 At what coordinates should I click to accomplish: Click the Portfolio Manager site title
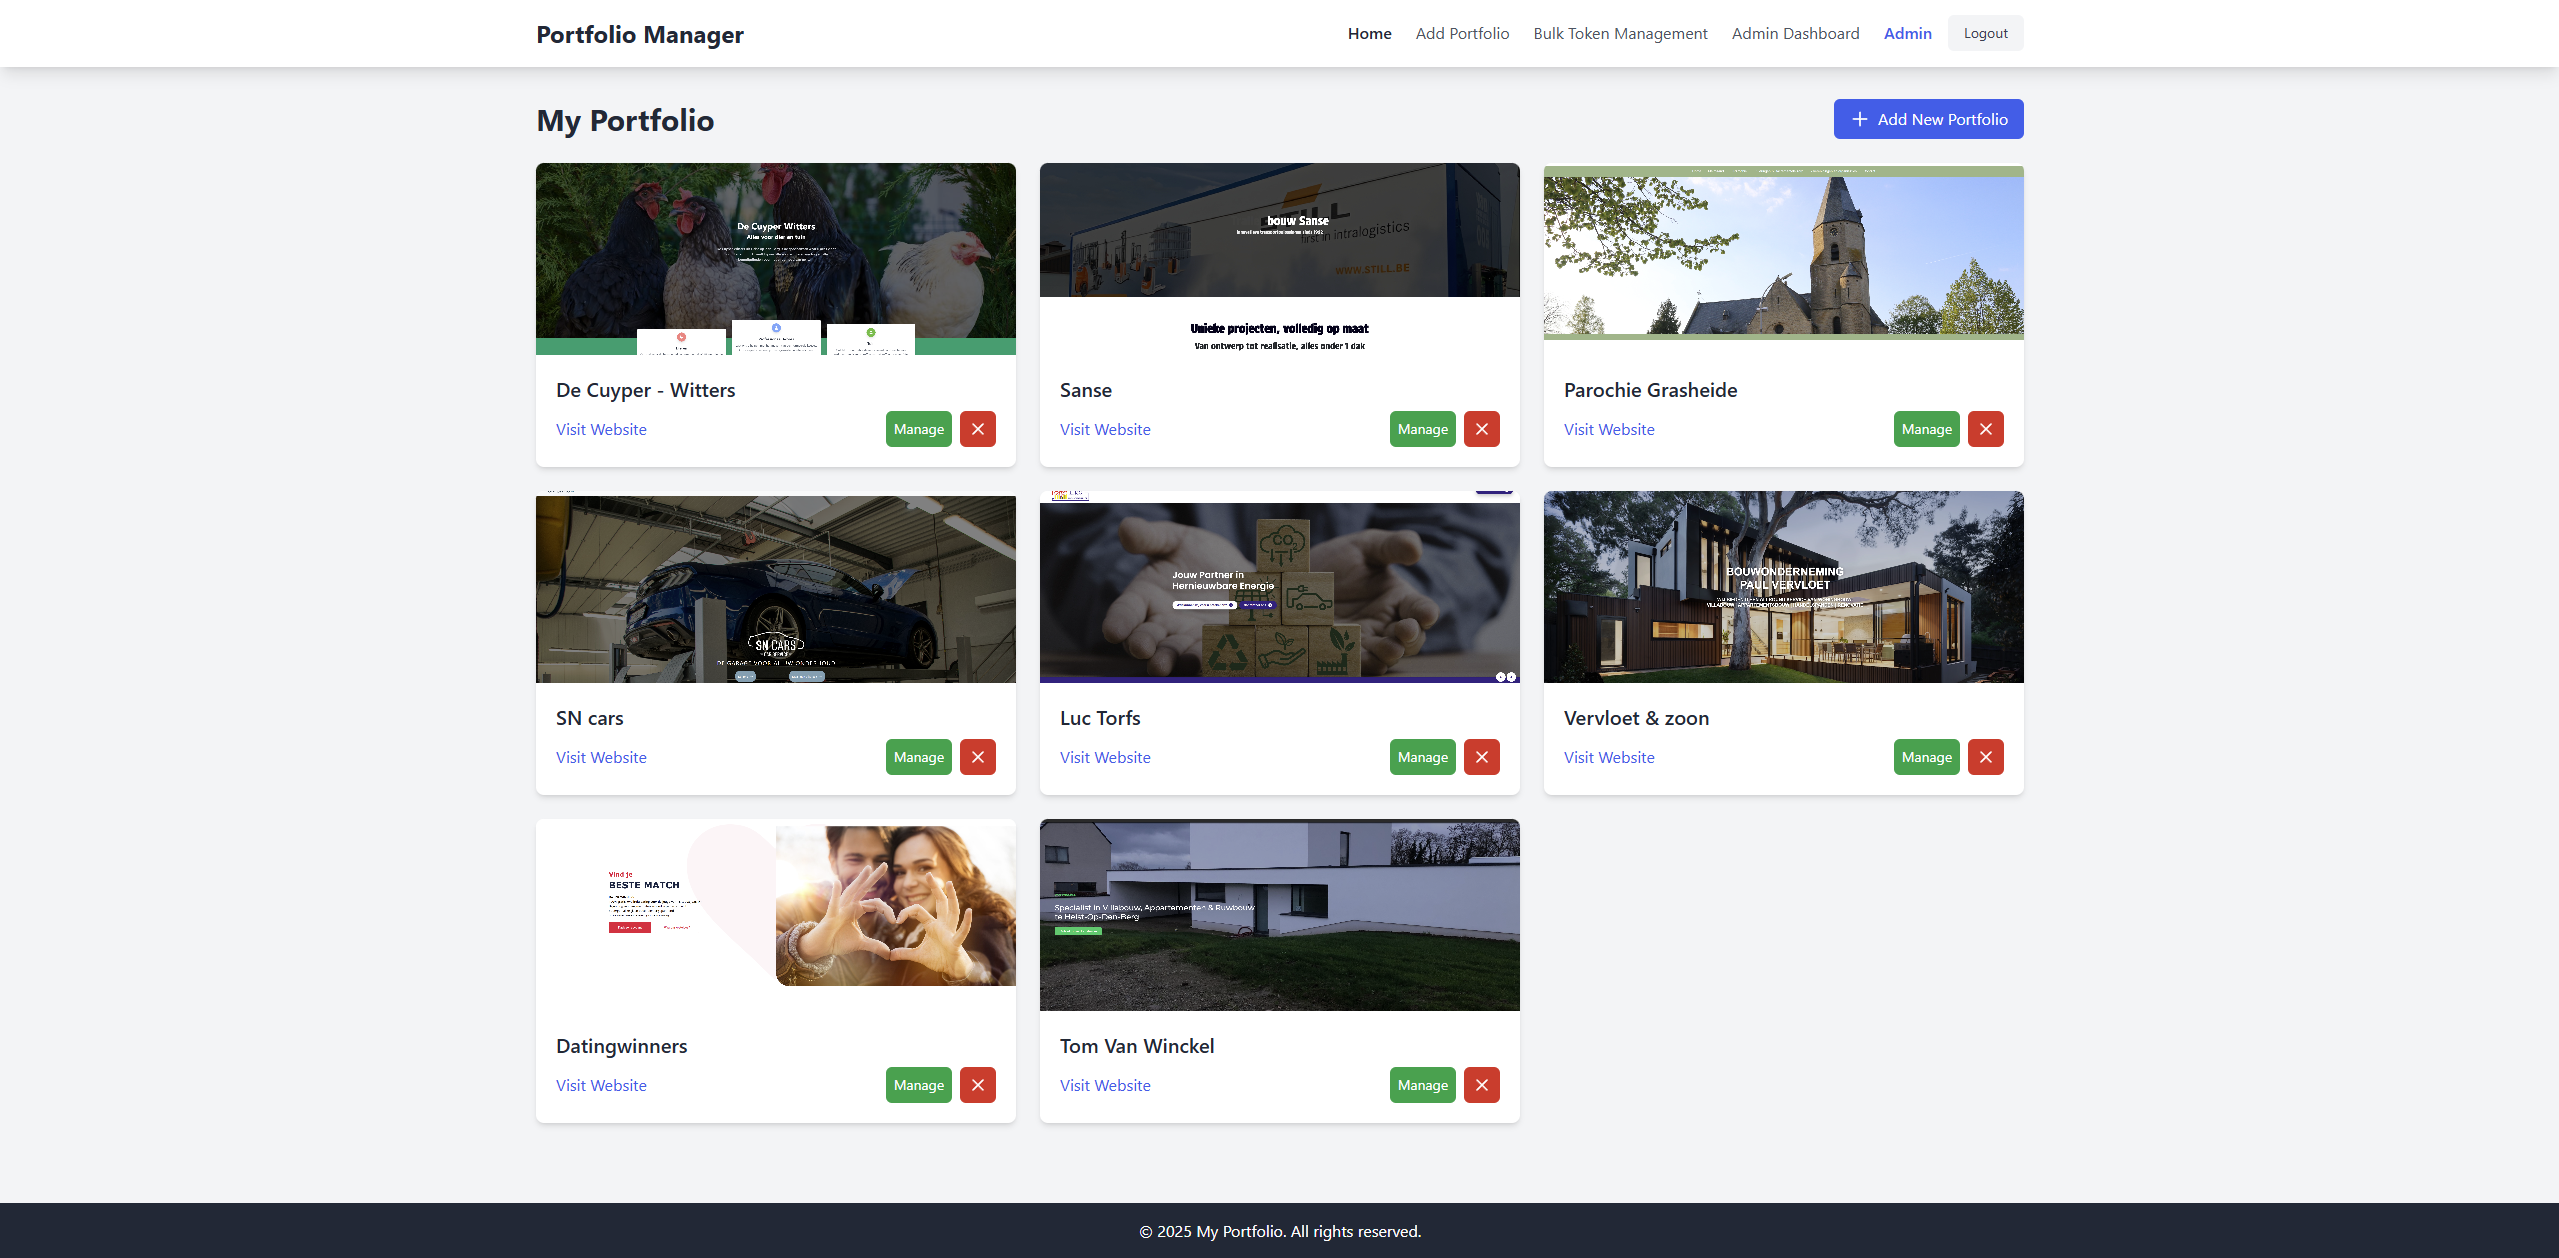640,34
